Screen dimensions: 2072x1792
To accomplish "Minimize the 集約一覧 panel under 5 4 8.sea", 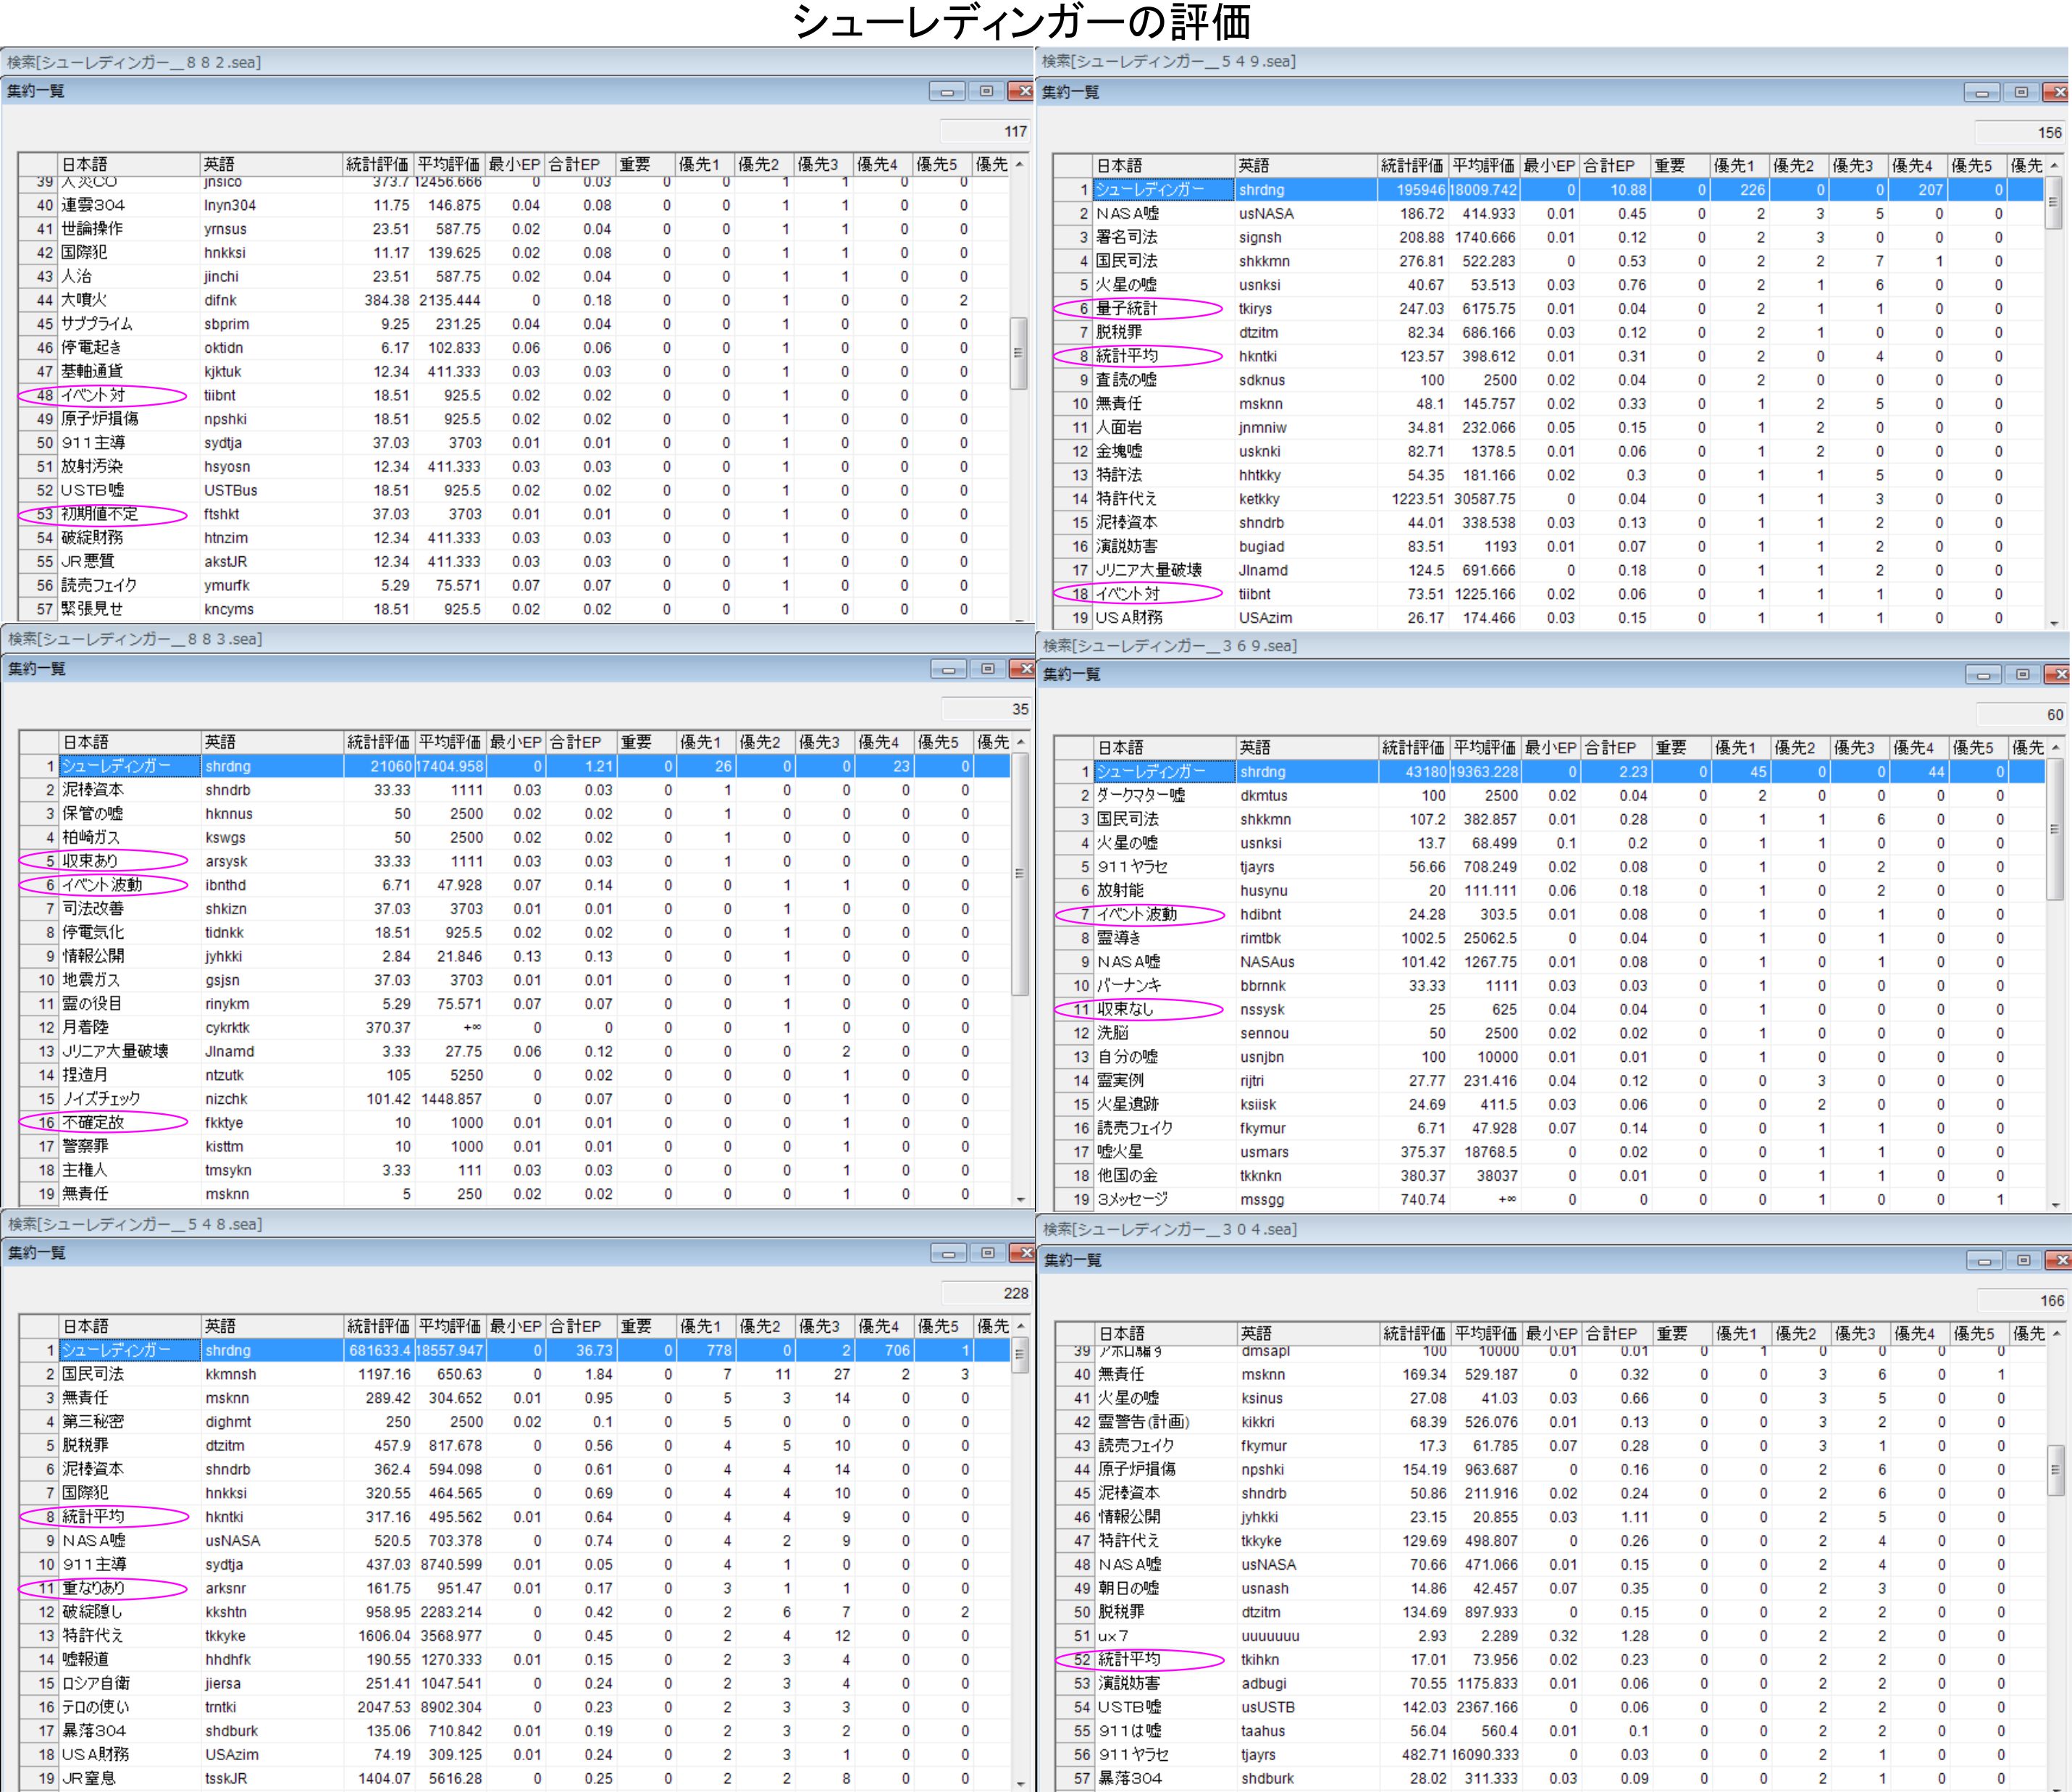I will 947,1253.
